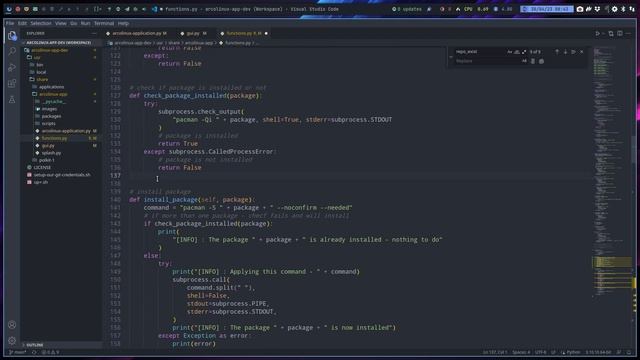This screenshot has height=360, width=640.
Task: Open splash.py from the Explorer tree
Action: click(x=51, y=153)
